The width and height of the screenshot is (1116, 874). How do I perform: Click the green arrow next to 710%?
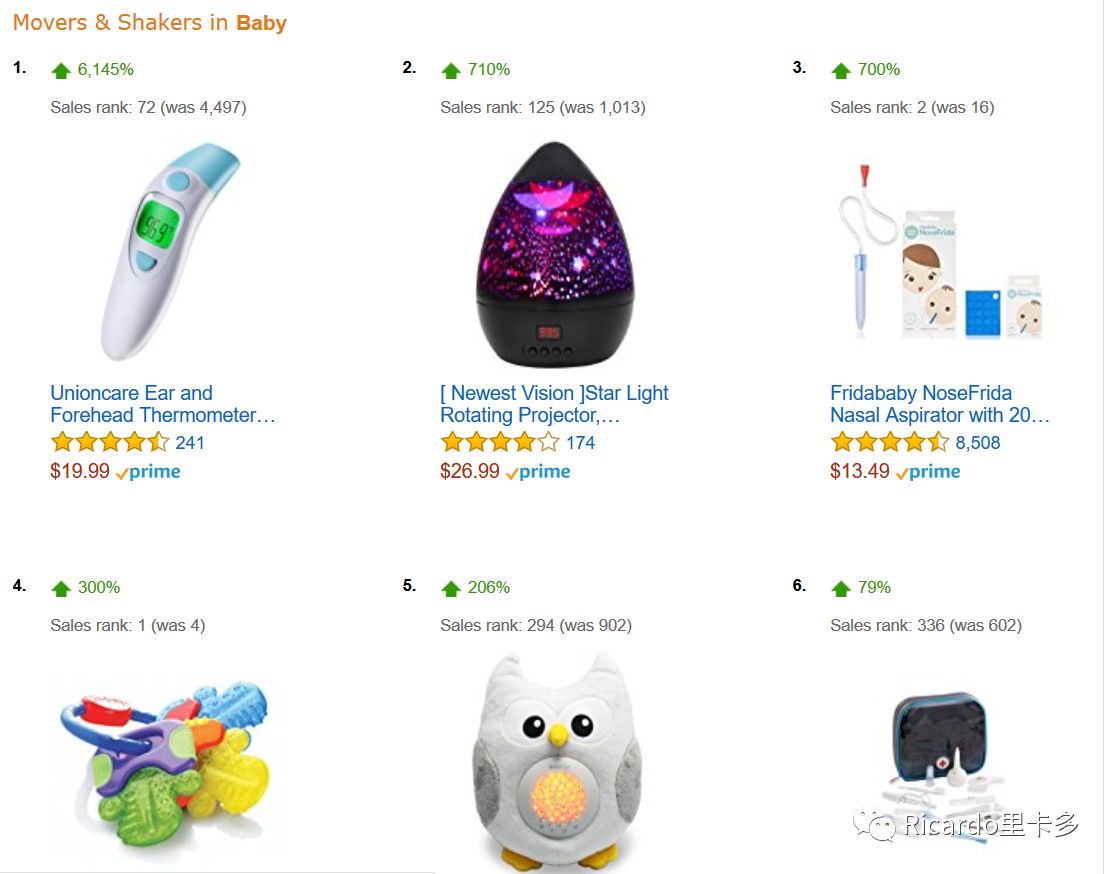[451, 70]
